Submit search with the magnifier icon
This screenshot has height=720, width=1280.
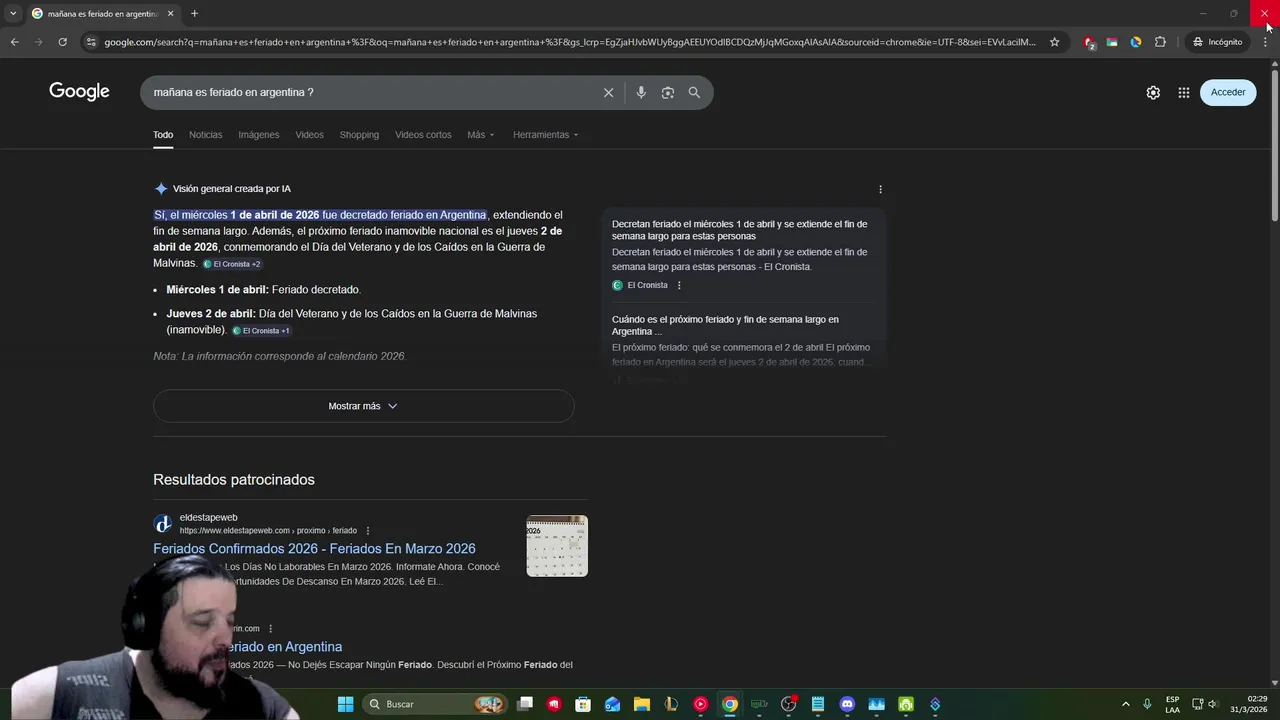(694, 92)
